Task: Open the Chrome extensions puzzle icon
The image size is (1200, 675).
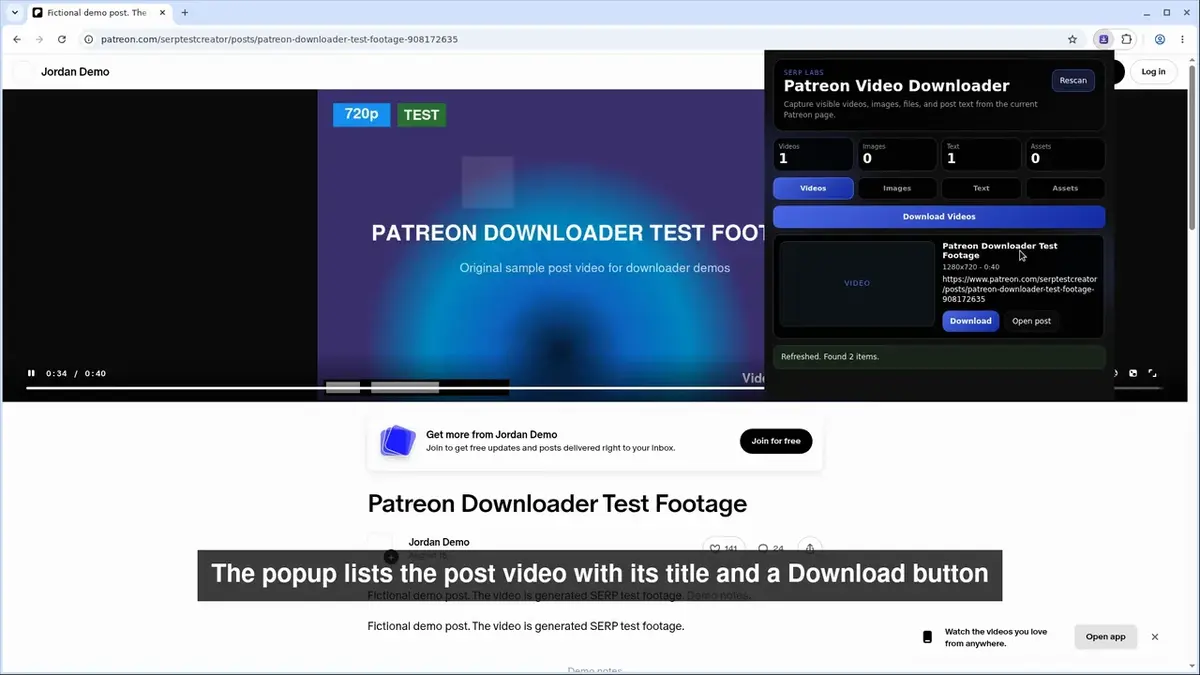Action: [1127, 39]
